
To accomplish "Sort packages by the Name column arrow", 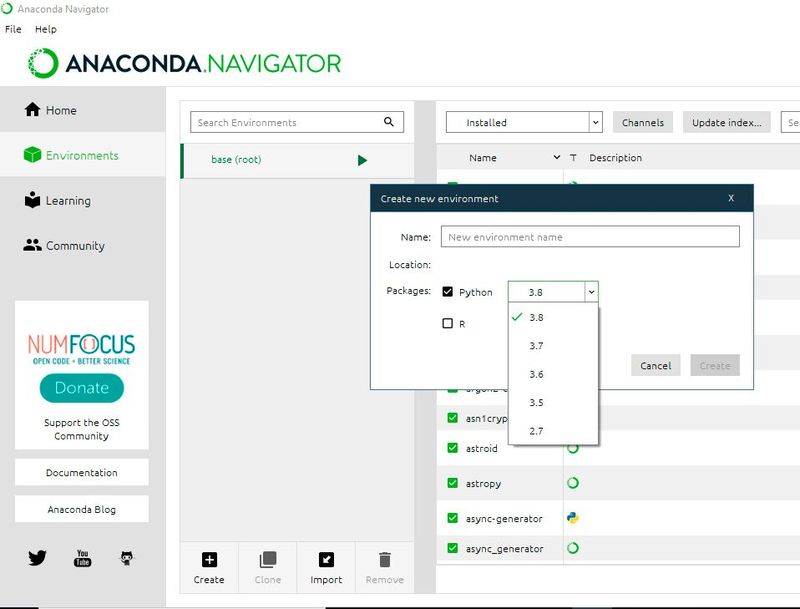I will click(557, 157).
